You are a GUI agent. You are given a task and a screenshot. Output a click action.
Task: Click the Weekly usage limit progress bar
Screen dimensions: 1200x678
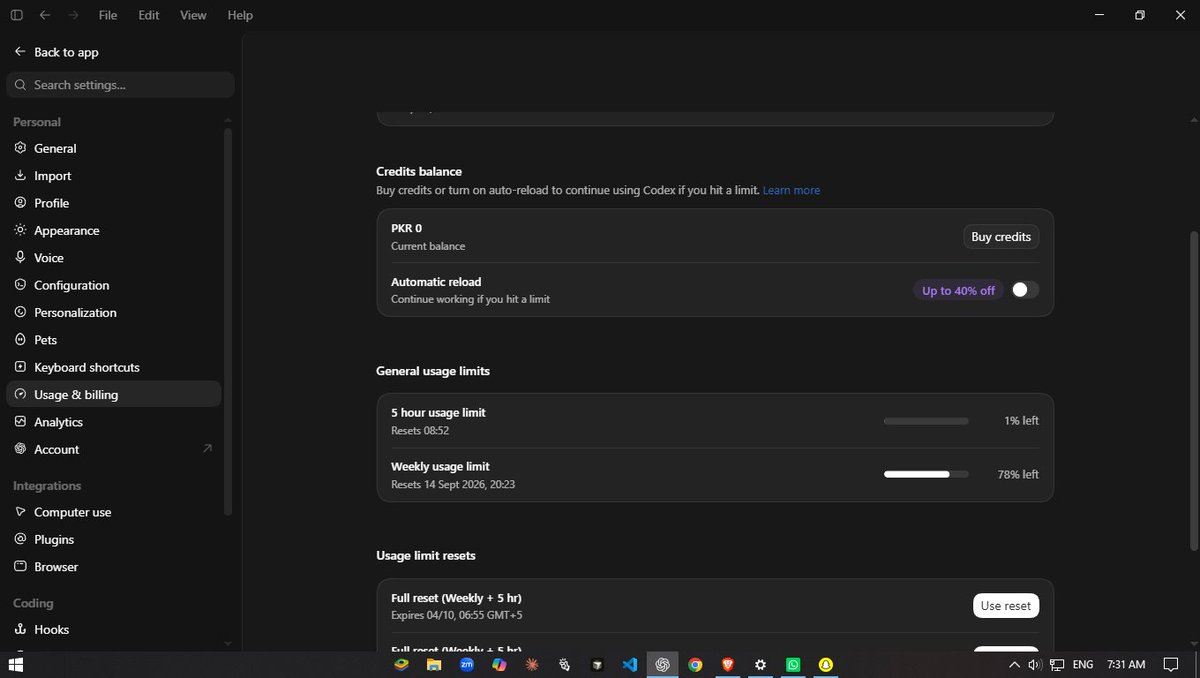point(926,474)
